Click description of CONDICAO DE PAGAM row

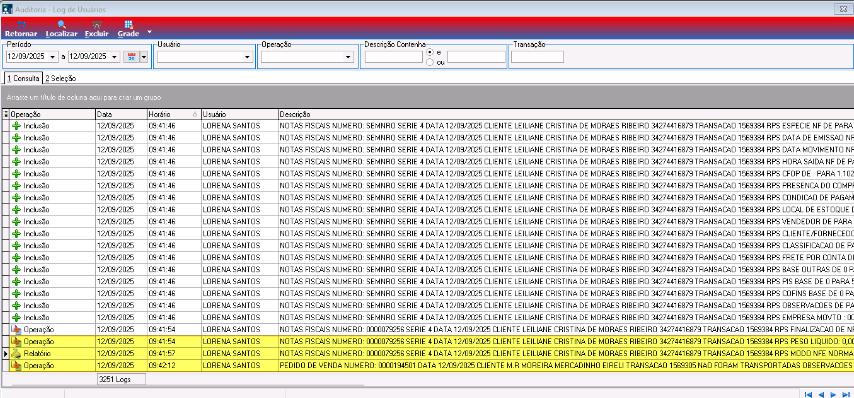[x=566, y=198]
